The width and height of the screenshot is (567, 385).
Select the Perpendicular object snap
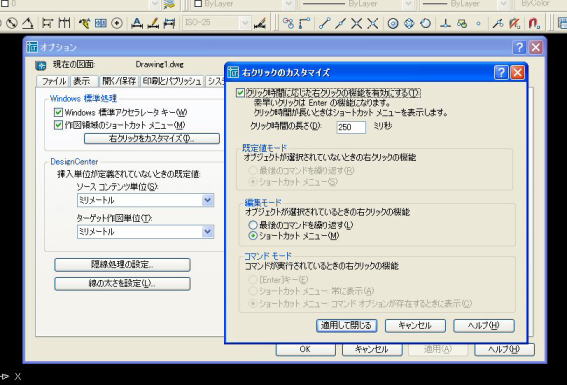coord(446,23)
